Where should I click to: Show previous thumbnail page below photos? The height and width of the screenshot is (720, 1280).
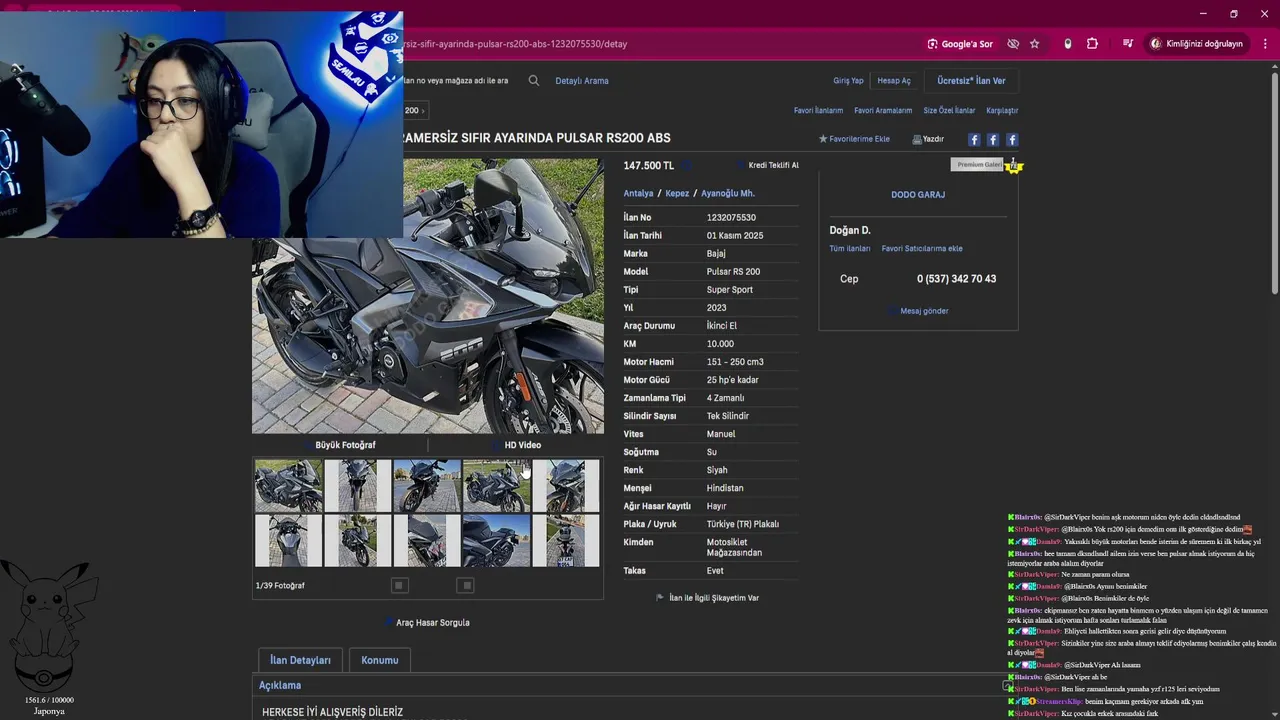(399, 585)
